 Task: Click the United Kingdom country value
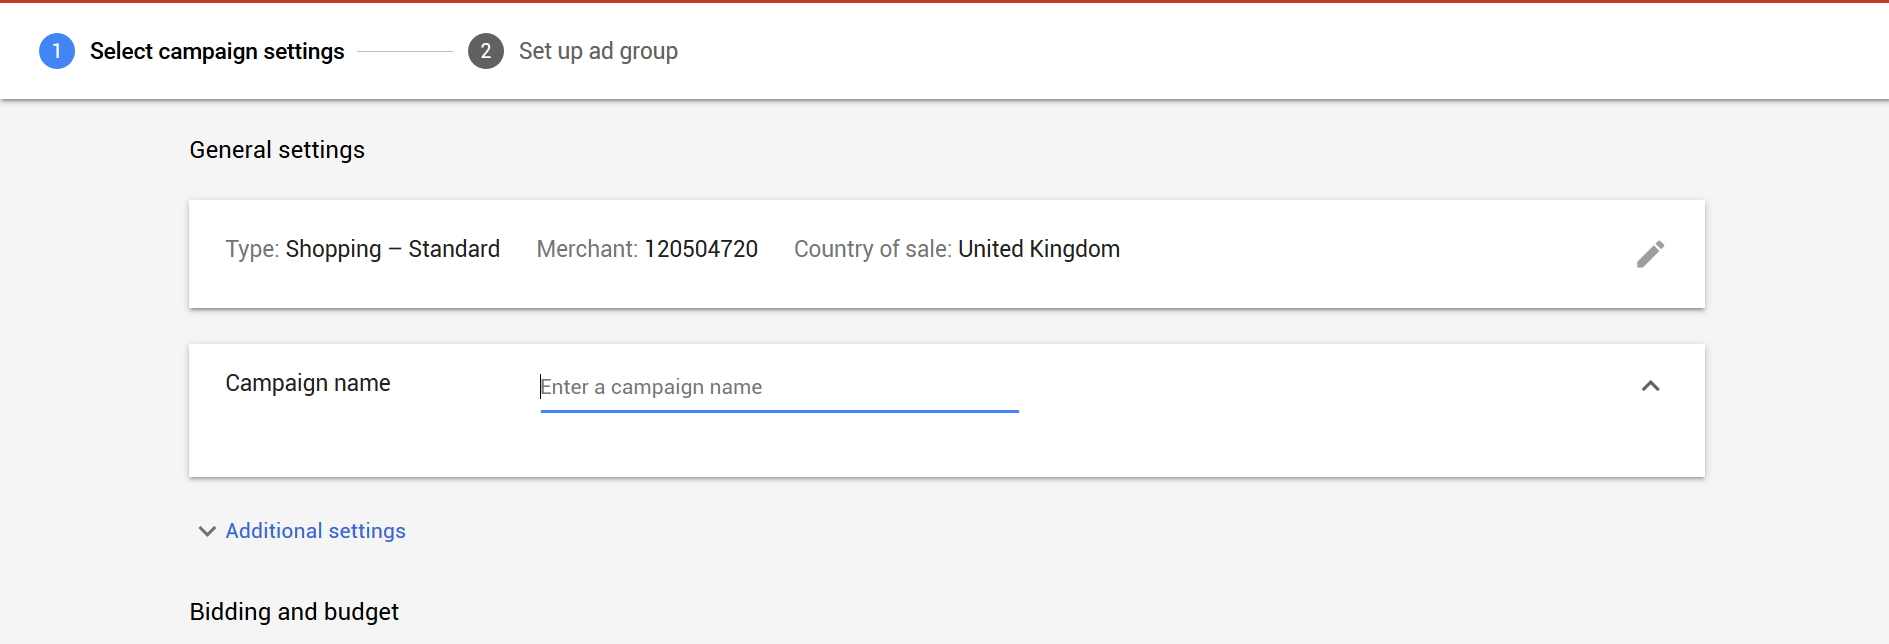click(x=1039, y=249)
